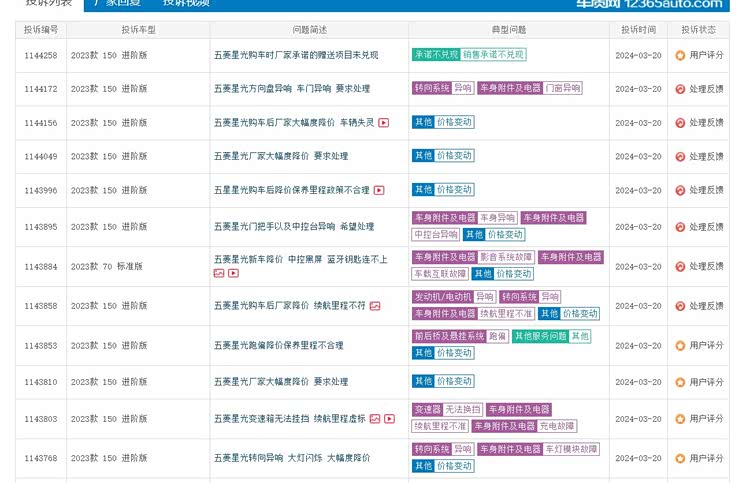
Task: Click the 投诉时间 column header
Action: click(x=638, y=30)
